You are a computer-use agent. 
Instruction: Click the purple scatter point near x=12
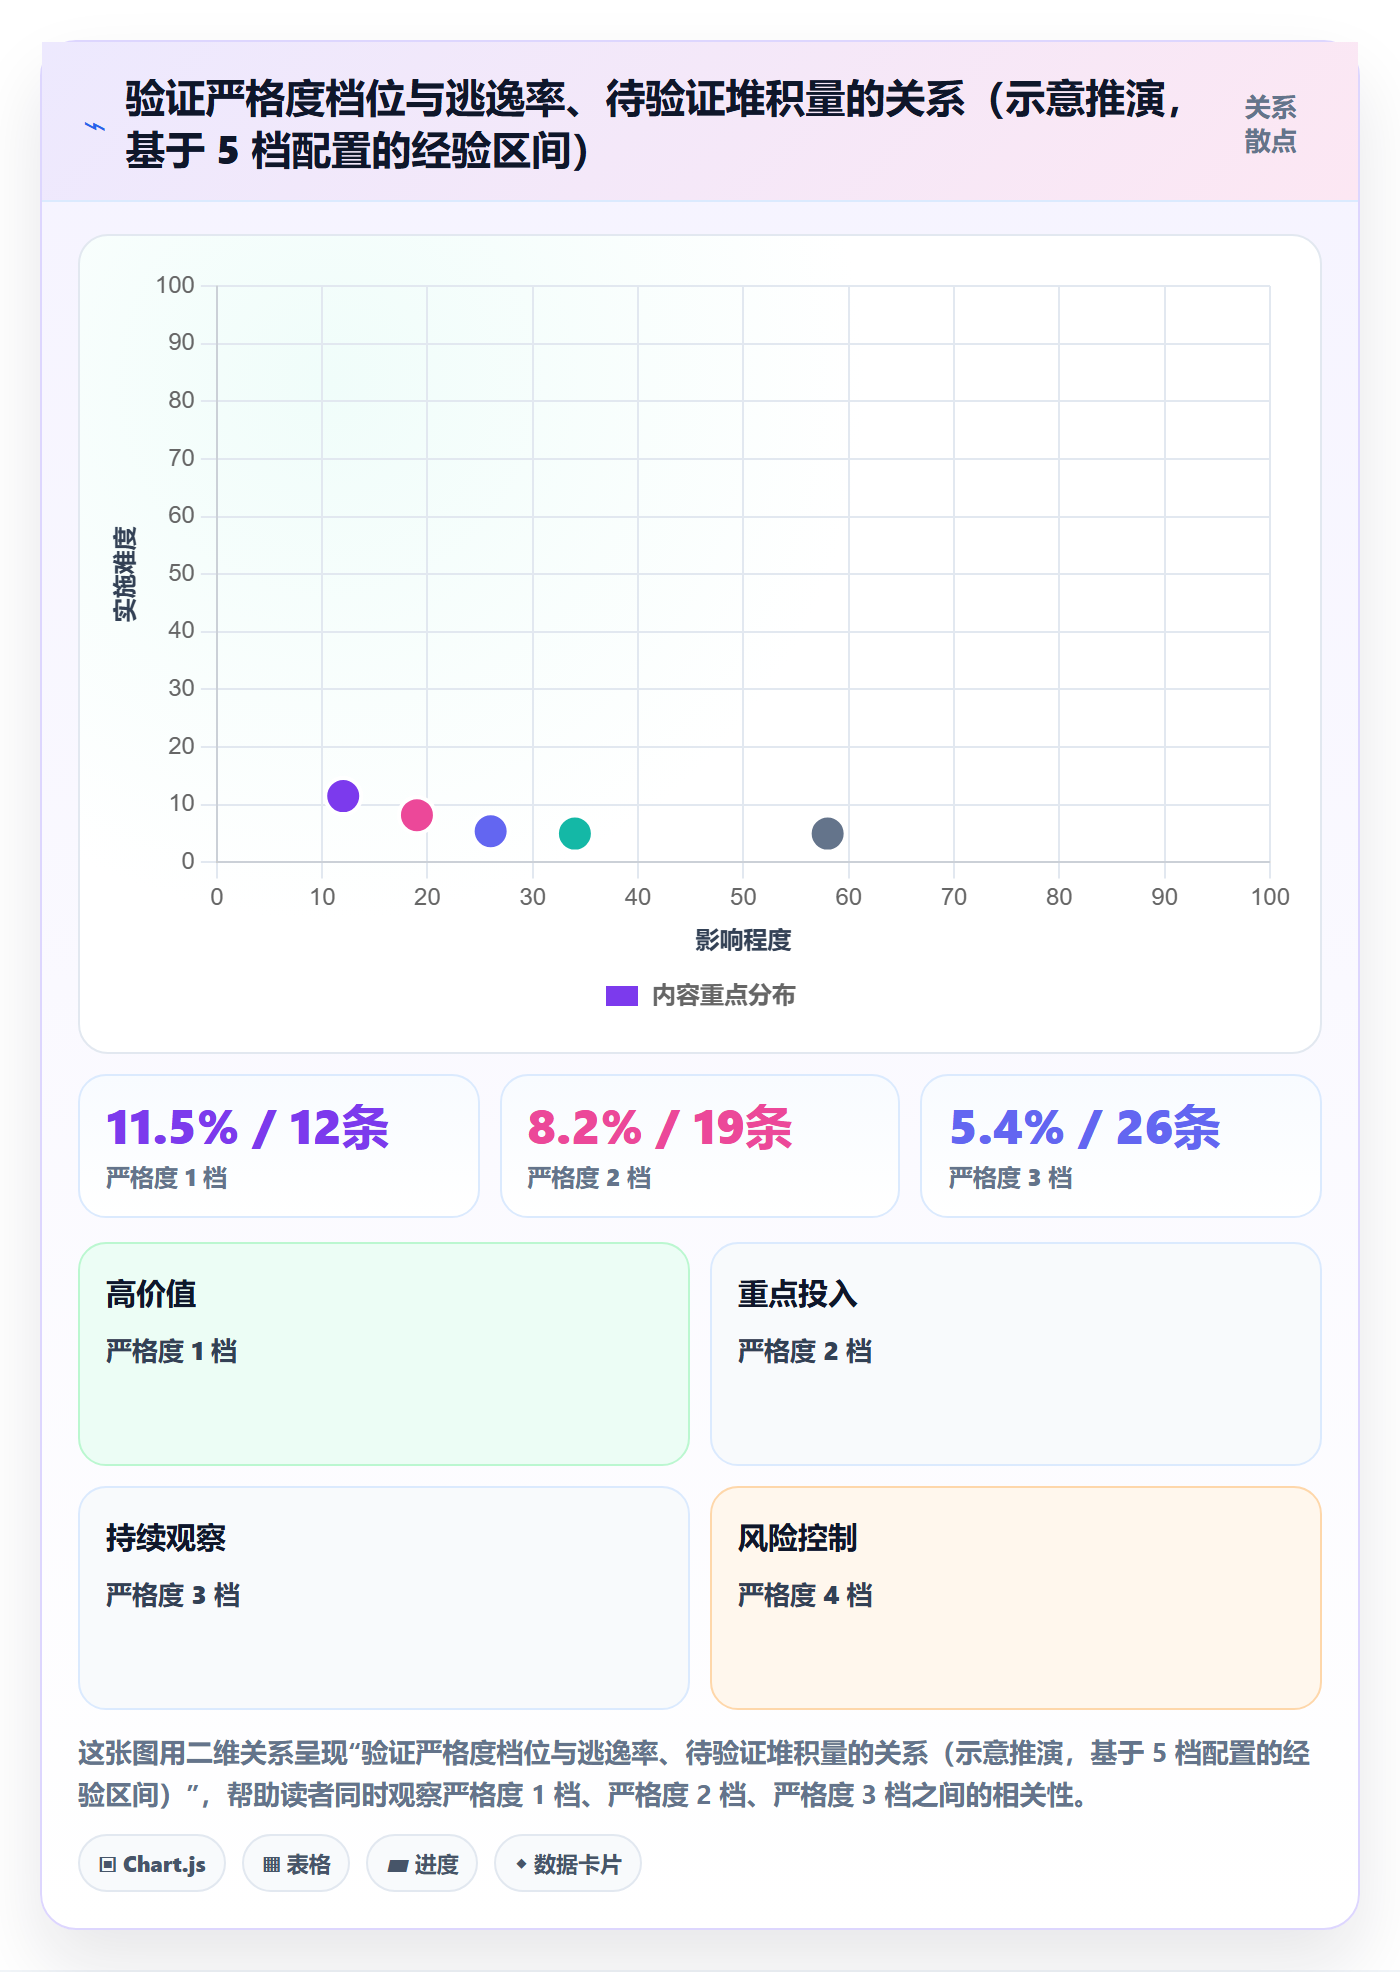click(x=343, y=796)
